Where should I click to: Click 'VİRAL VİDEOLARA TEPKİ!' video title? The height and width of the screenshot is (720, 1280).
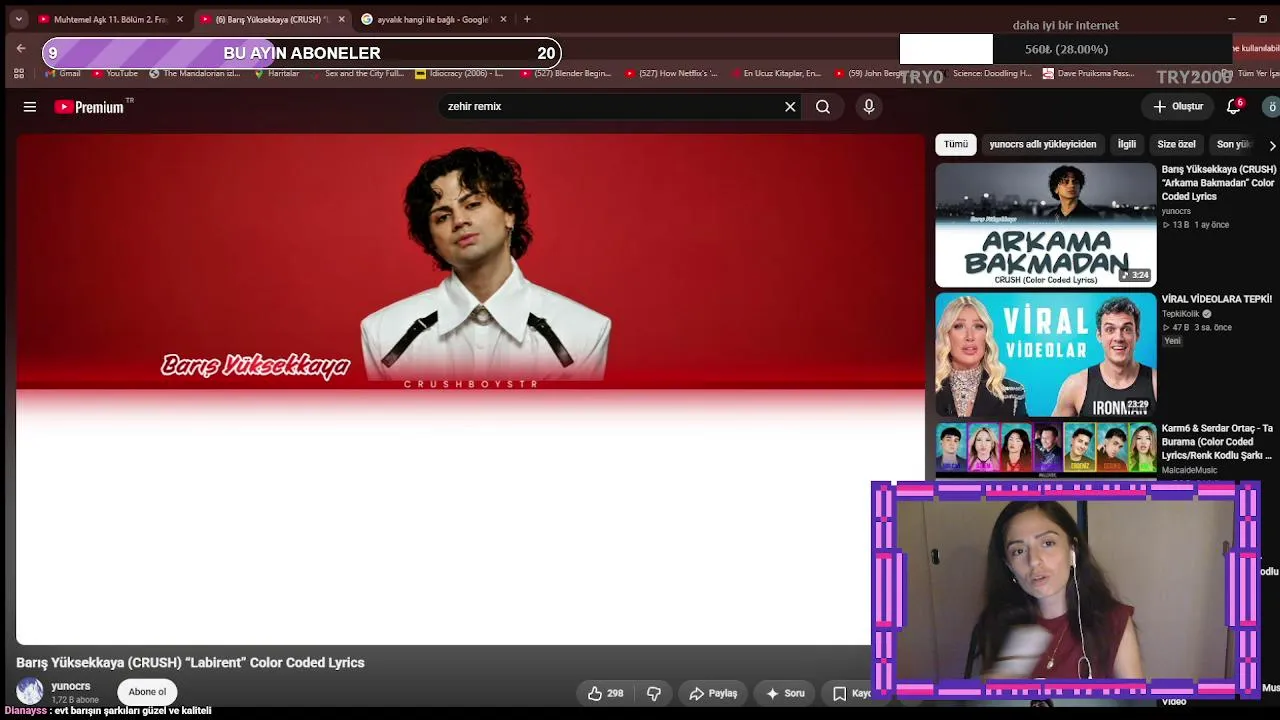[x=1216, y=299]
